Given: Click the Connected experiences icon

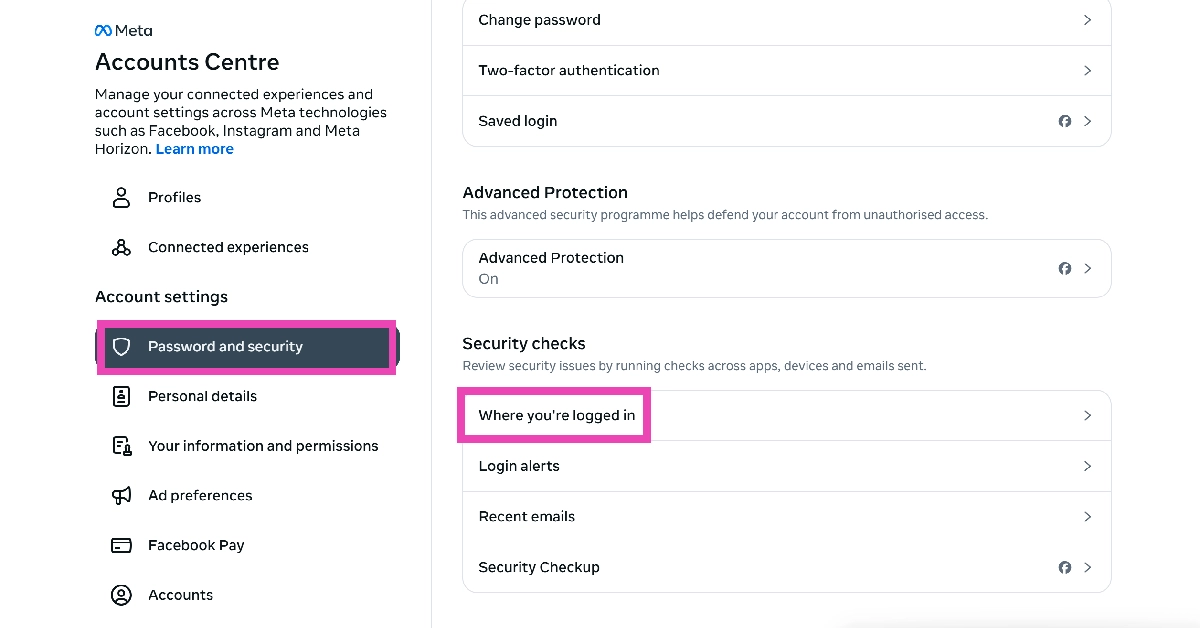Looking at the screenshot, I should [x=121, y=247].
